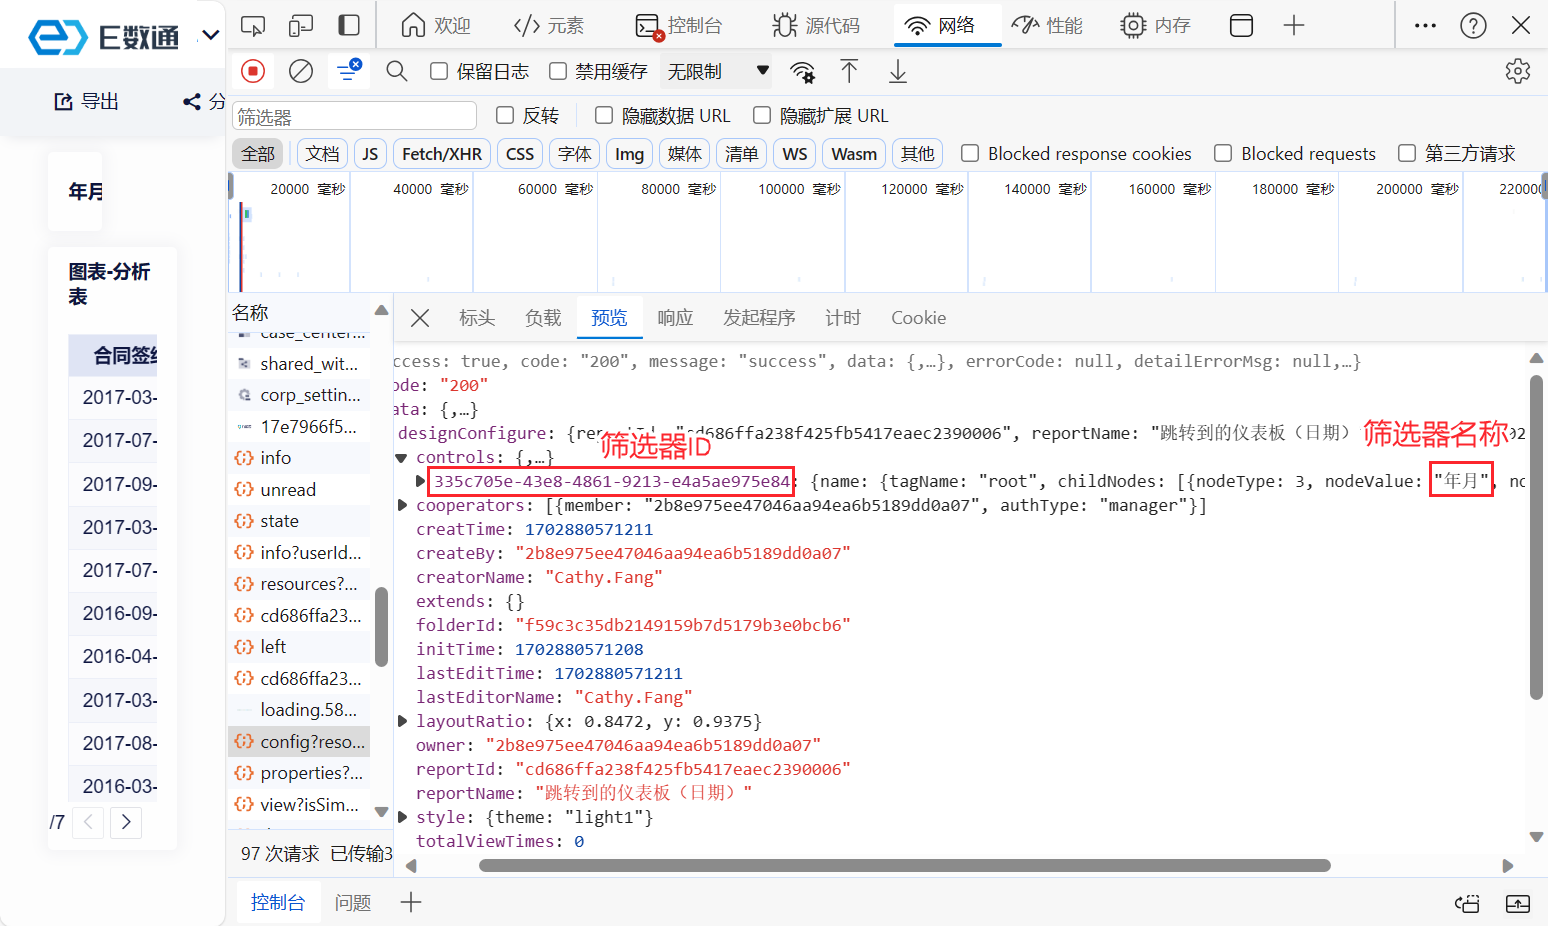Toggle the network filter icon
1548x926 pixels.
pos(349,71)
